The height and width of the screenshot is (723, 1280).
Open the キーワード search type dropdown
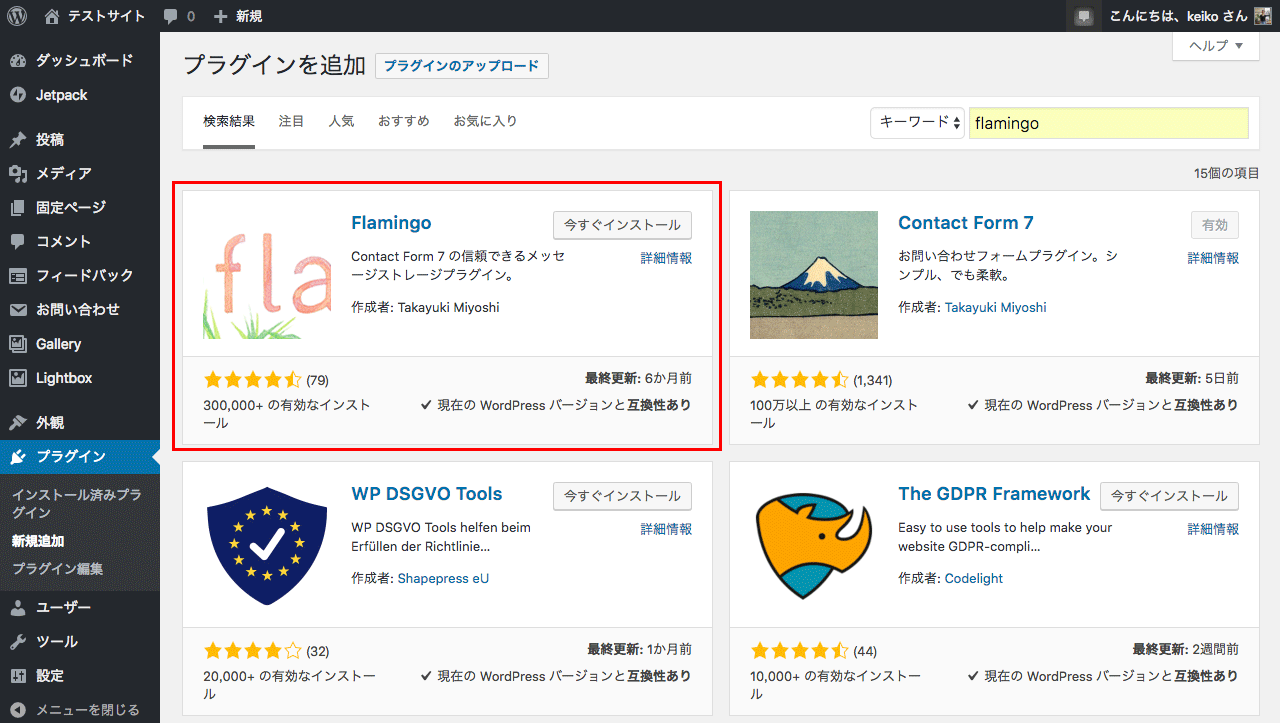point(917,122)
